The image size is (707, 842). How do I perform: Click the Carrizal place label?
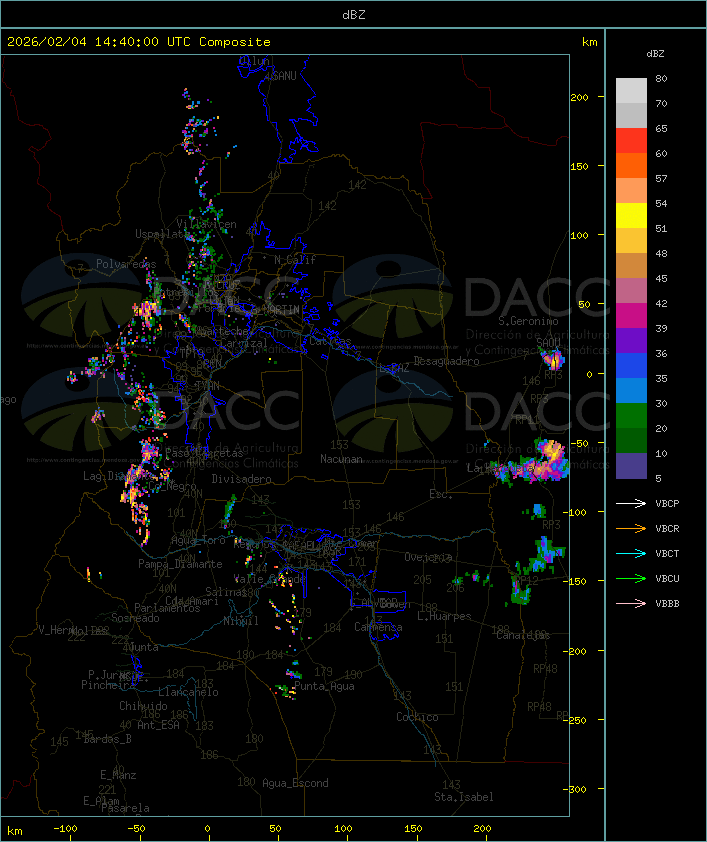244,343
